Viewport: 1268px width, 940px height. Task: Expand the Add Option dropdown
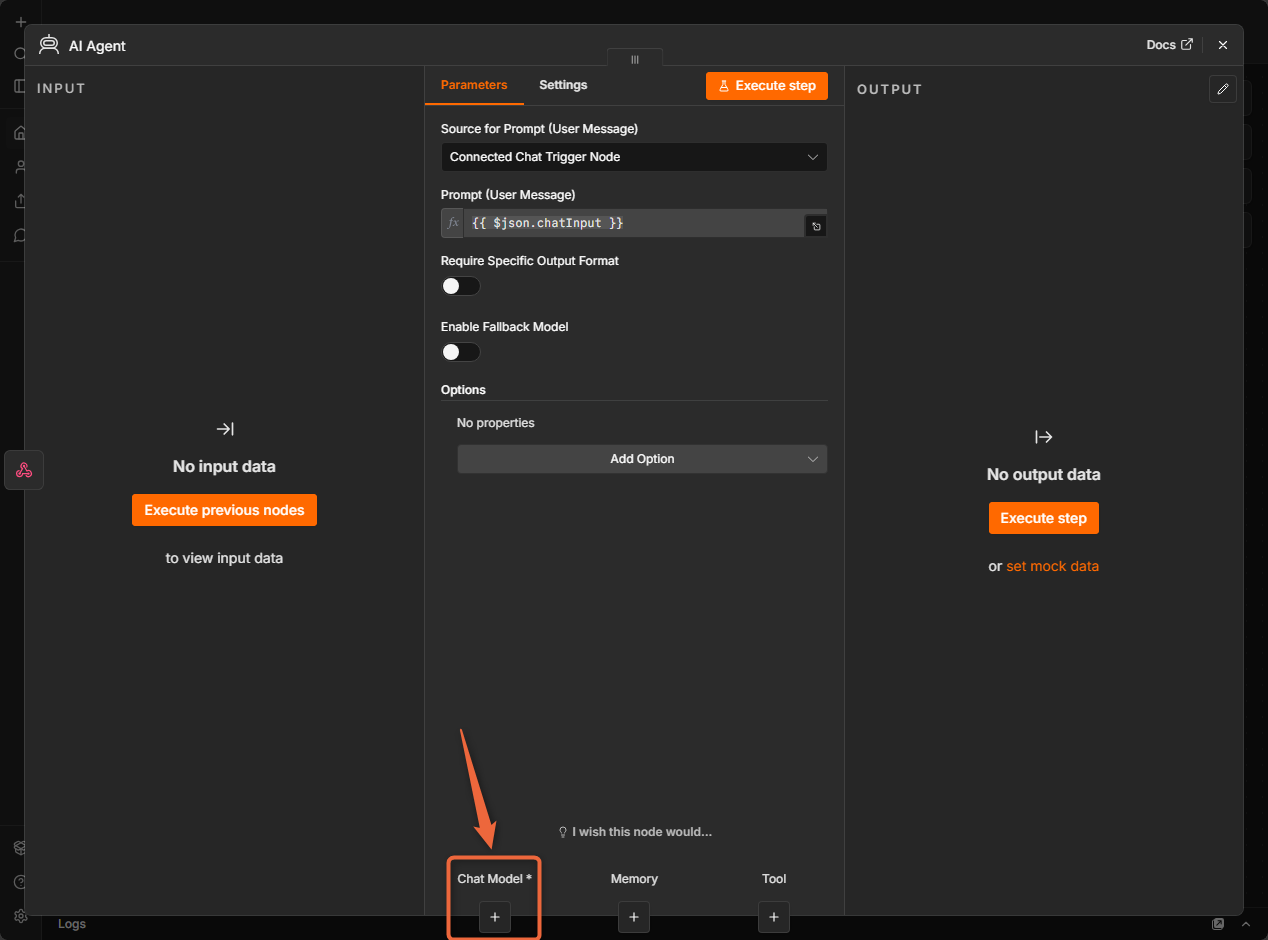(642, 459)
